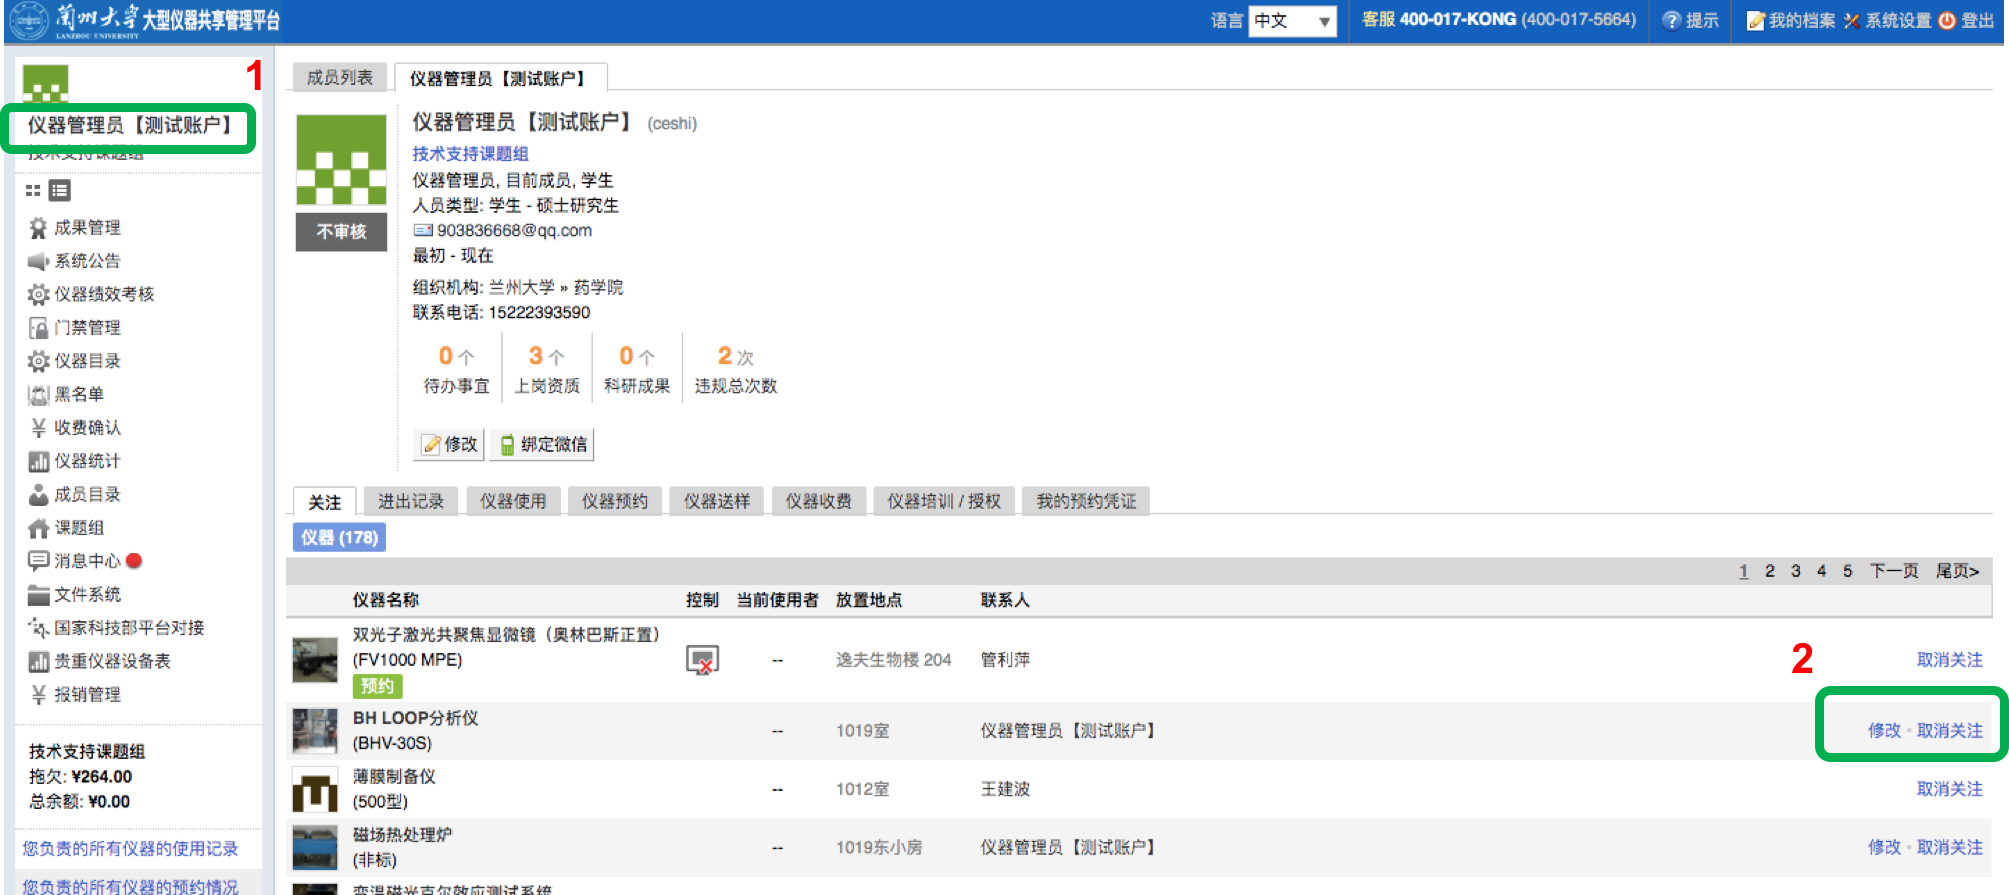This screenshot has width=2009, height=895.
Task: Click the 仪器绩效考核 gear icon
Action: tap(38, 294)
